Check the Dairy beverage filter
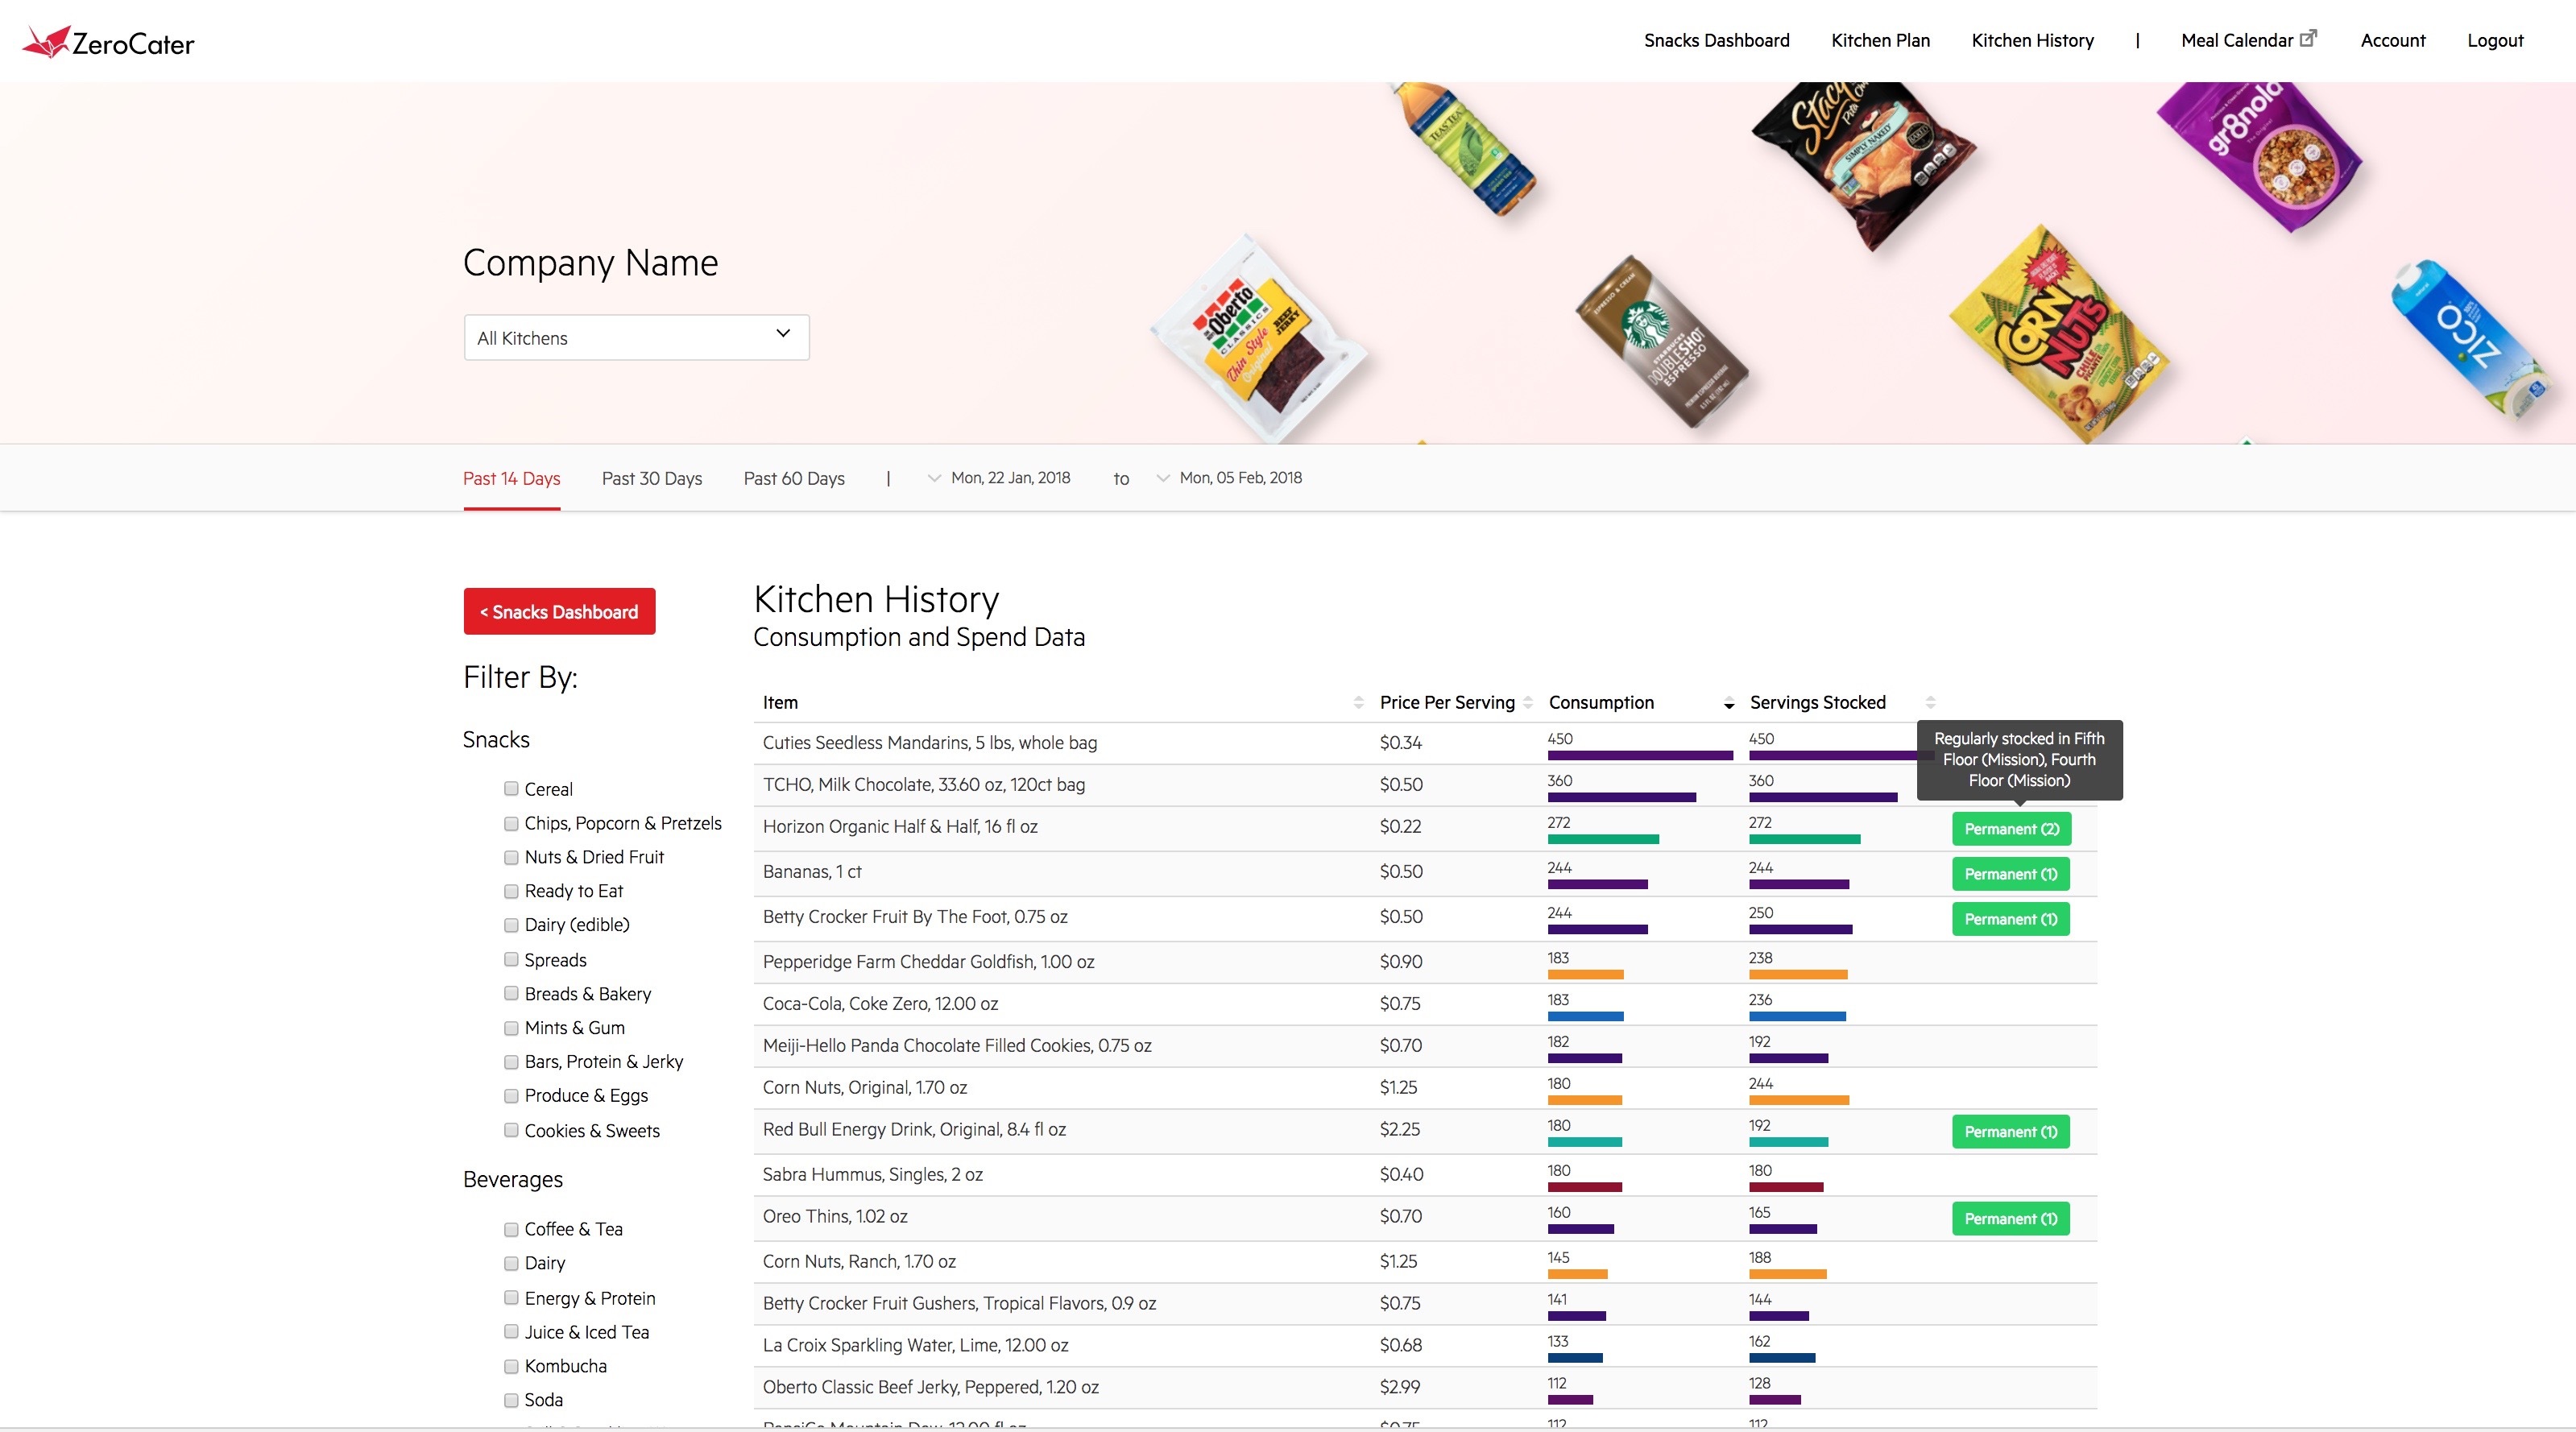2576x1432 pixels. pyautogui.click(x=511, y=1262)
